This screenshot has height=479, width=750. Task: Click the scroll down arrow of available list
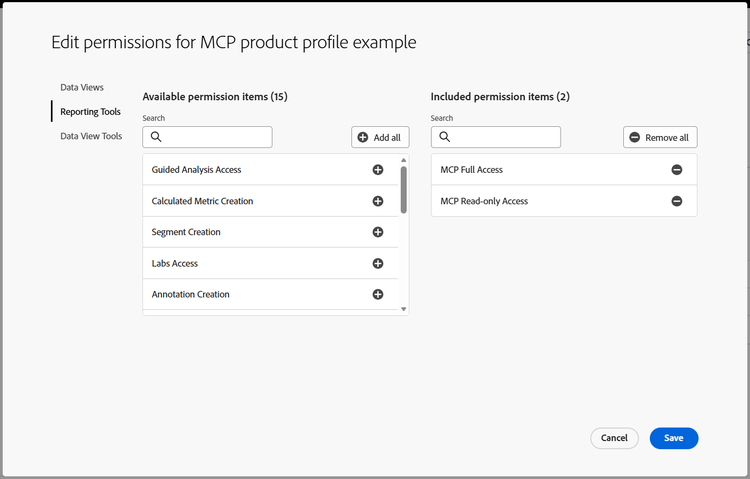[x=404, y=309]
